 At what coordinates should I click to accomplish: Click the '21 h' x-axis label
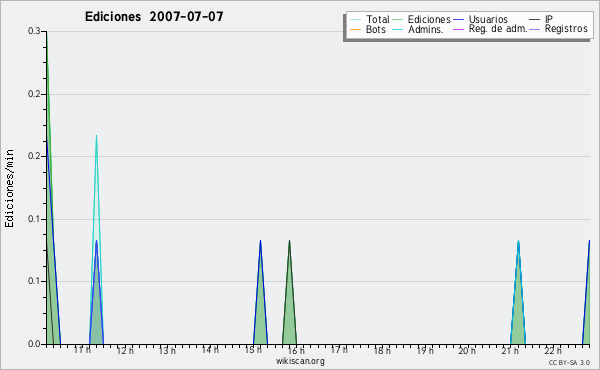coord(510,350)
